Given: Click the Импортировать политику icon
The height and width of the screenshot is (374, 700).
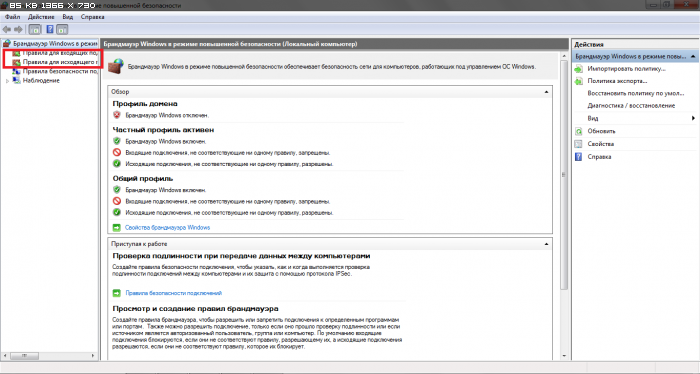Looking at the screenshot, I should point(579,69).
